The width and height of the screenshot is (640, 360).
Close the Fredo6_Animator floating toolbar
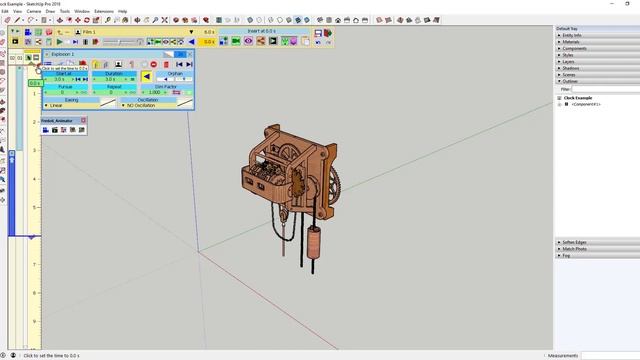[x=83, y=120]
